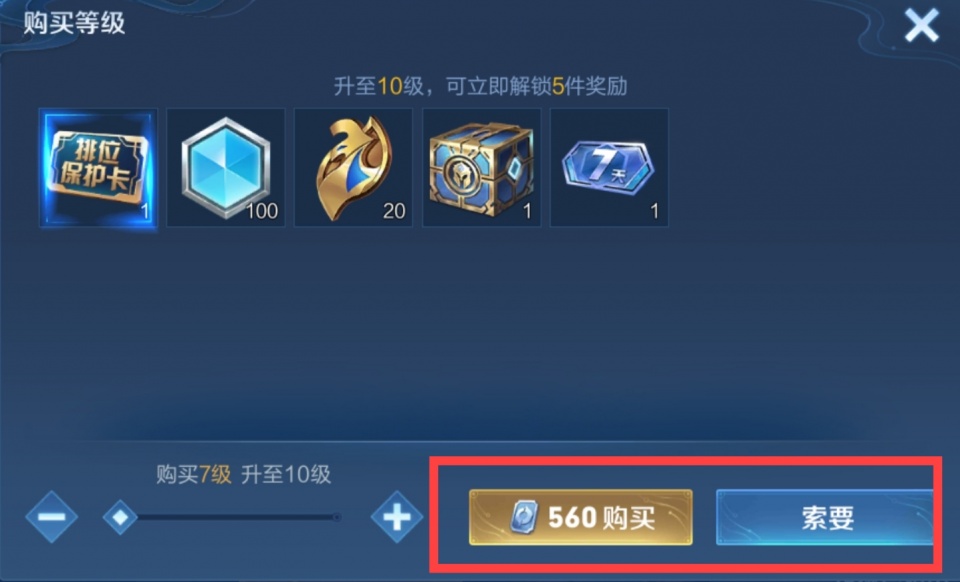Buy levels with the 560 购买 button

[580, 517]
